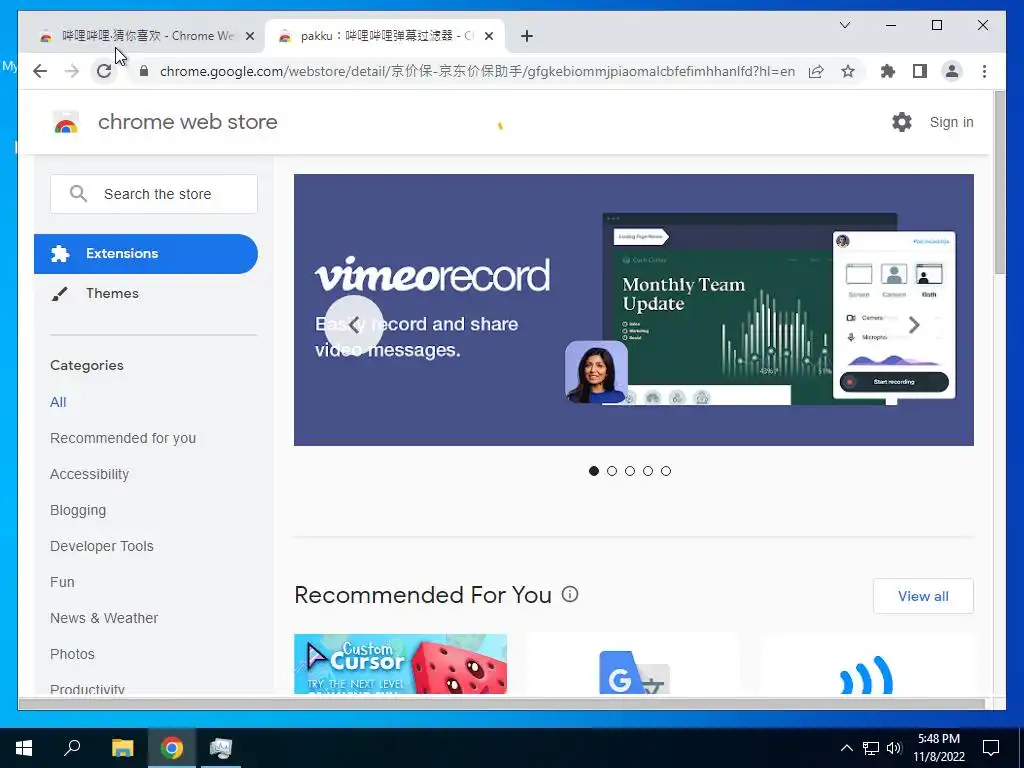This screenshot has width=1024, height=768.
Task: Open the vimeo record promo banner
Action: point(633,310)
